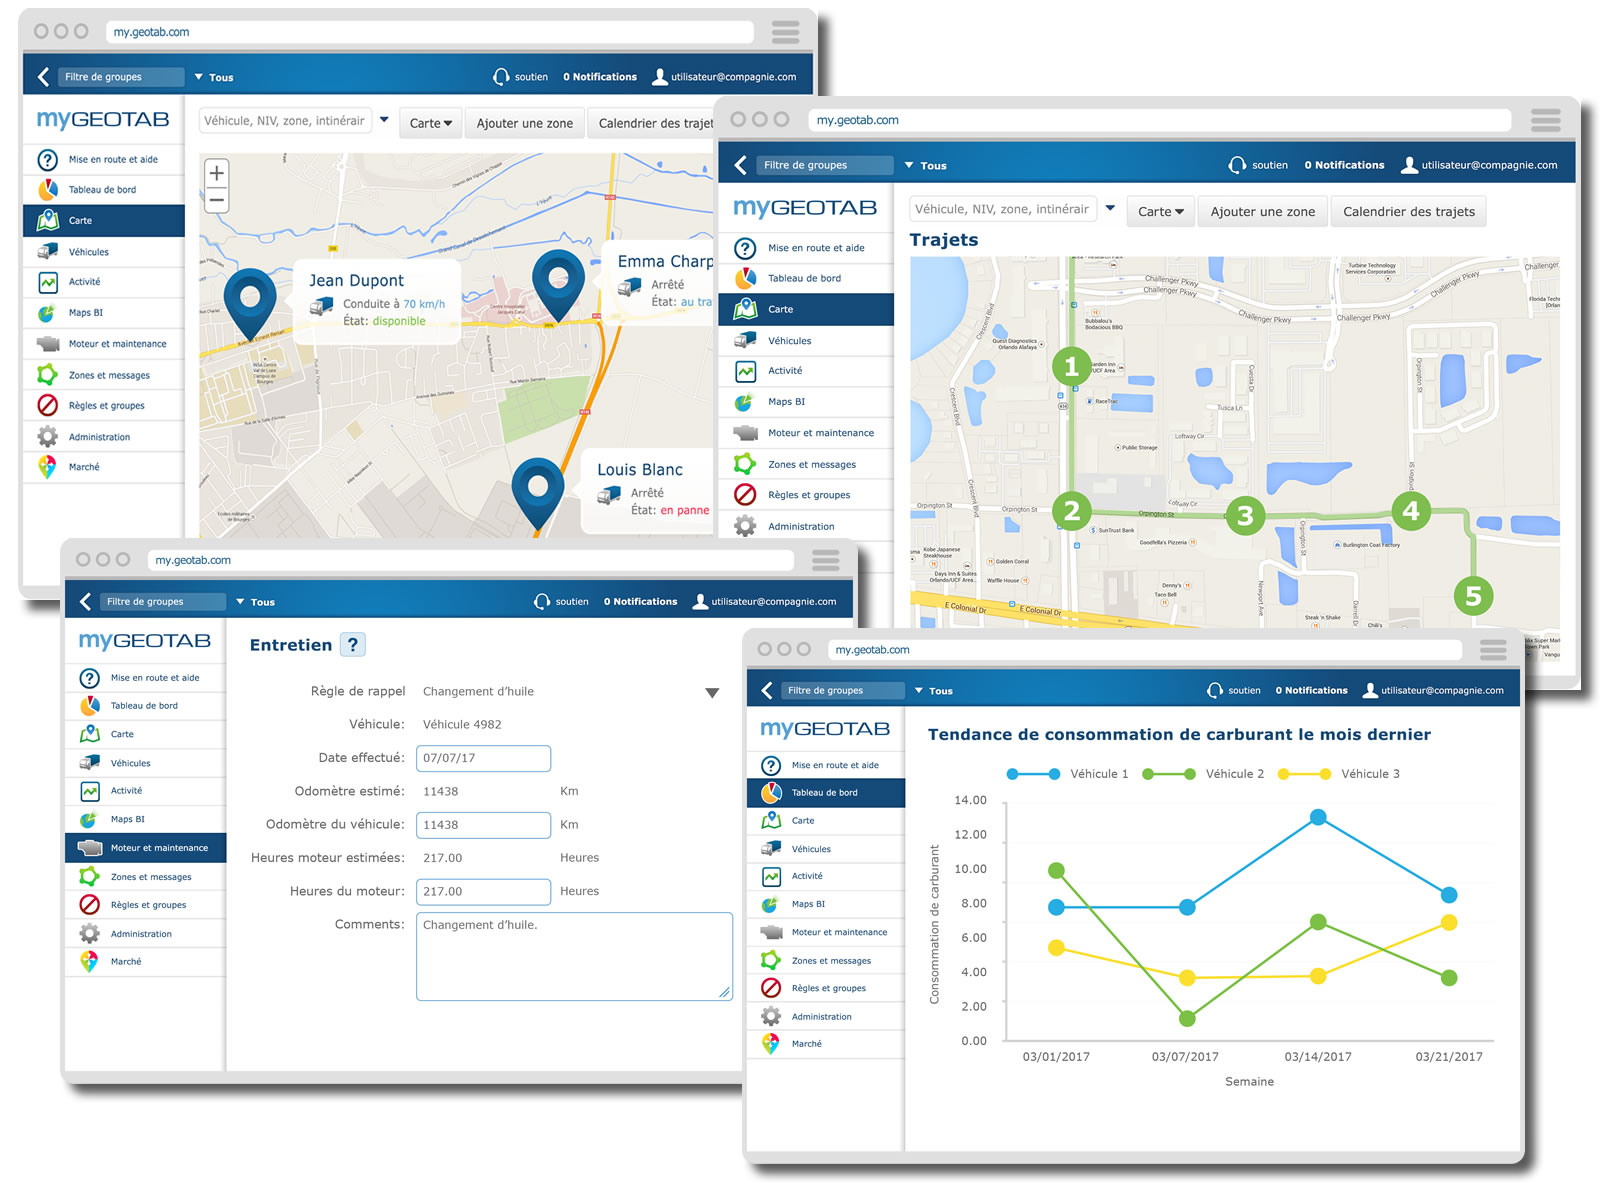Click the Zones et messages icon in the top-left window
This screenshot has width=1600, height=1200.
tap(48, 375)
